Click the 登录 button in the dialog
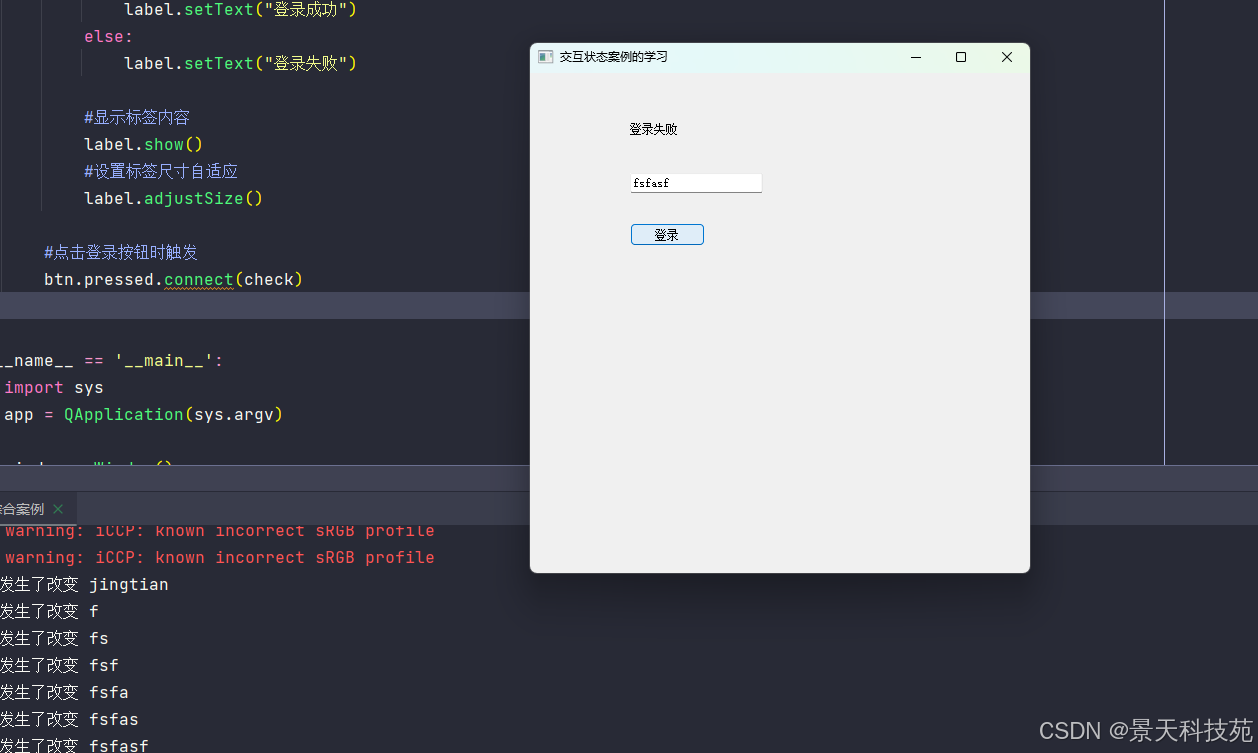 pos(667,235)
